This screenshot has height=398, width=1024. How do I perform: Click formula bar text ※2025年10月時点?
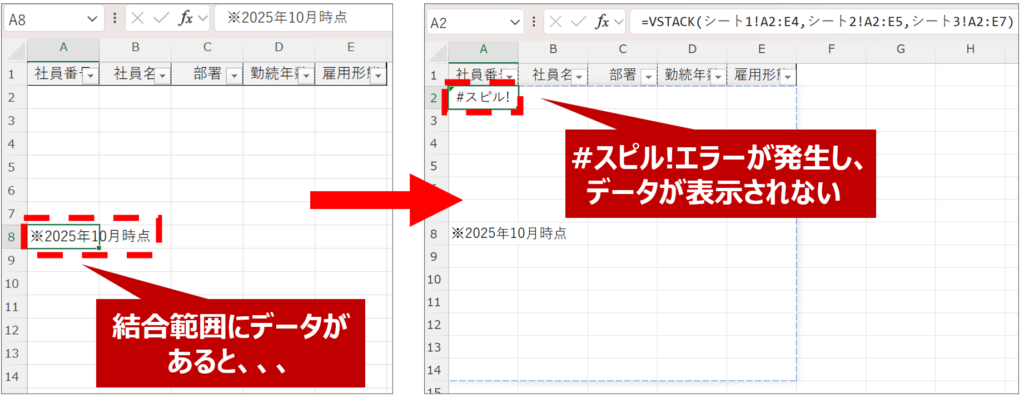tap(286, 18)
